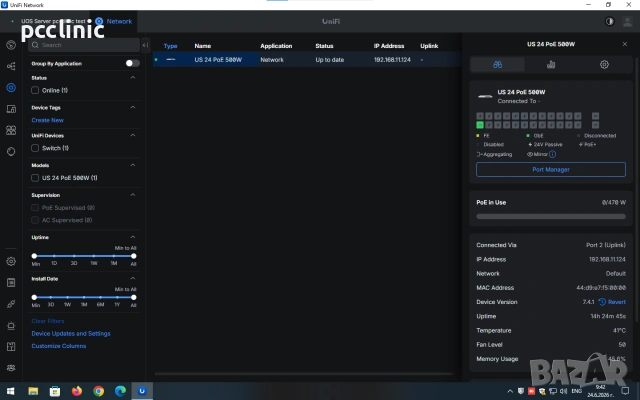Select the US 24 PoE 500W table row
Viewport: 640px width, 400px height.
[x=307, y=60]
